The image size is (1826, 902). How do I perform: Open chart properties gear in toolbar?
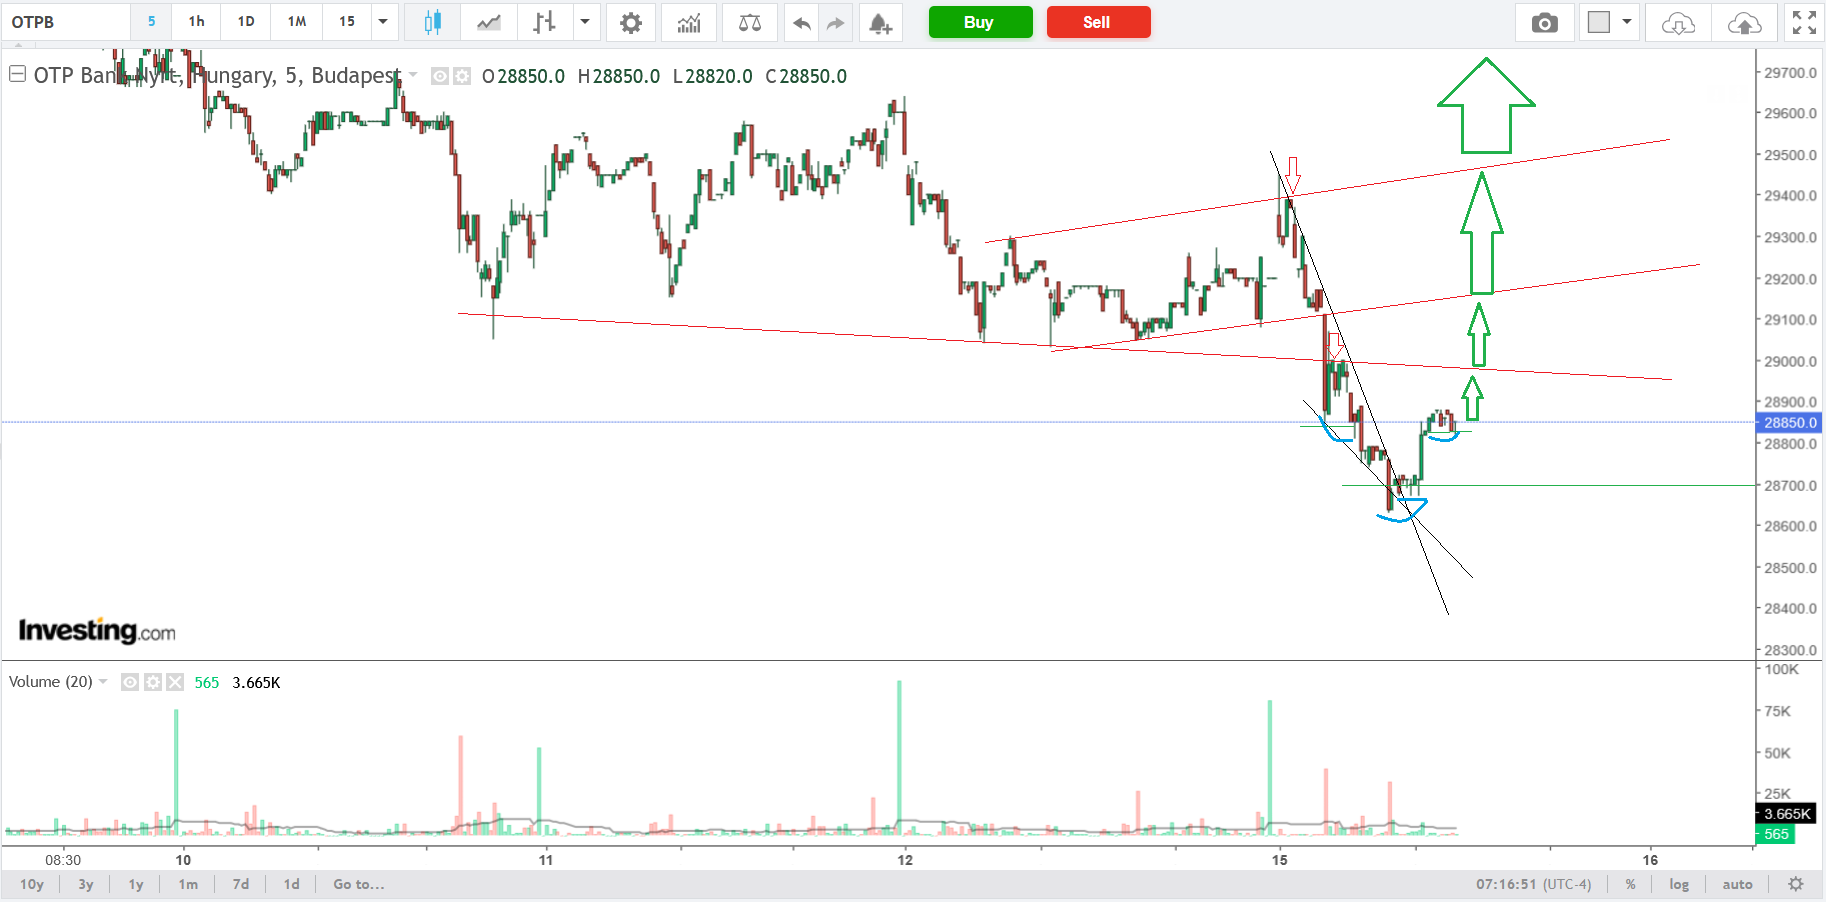coord(630,22)
